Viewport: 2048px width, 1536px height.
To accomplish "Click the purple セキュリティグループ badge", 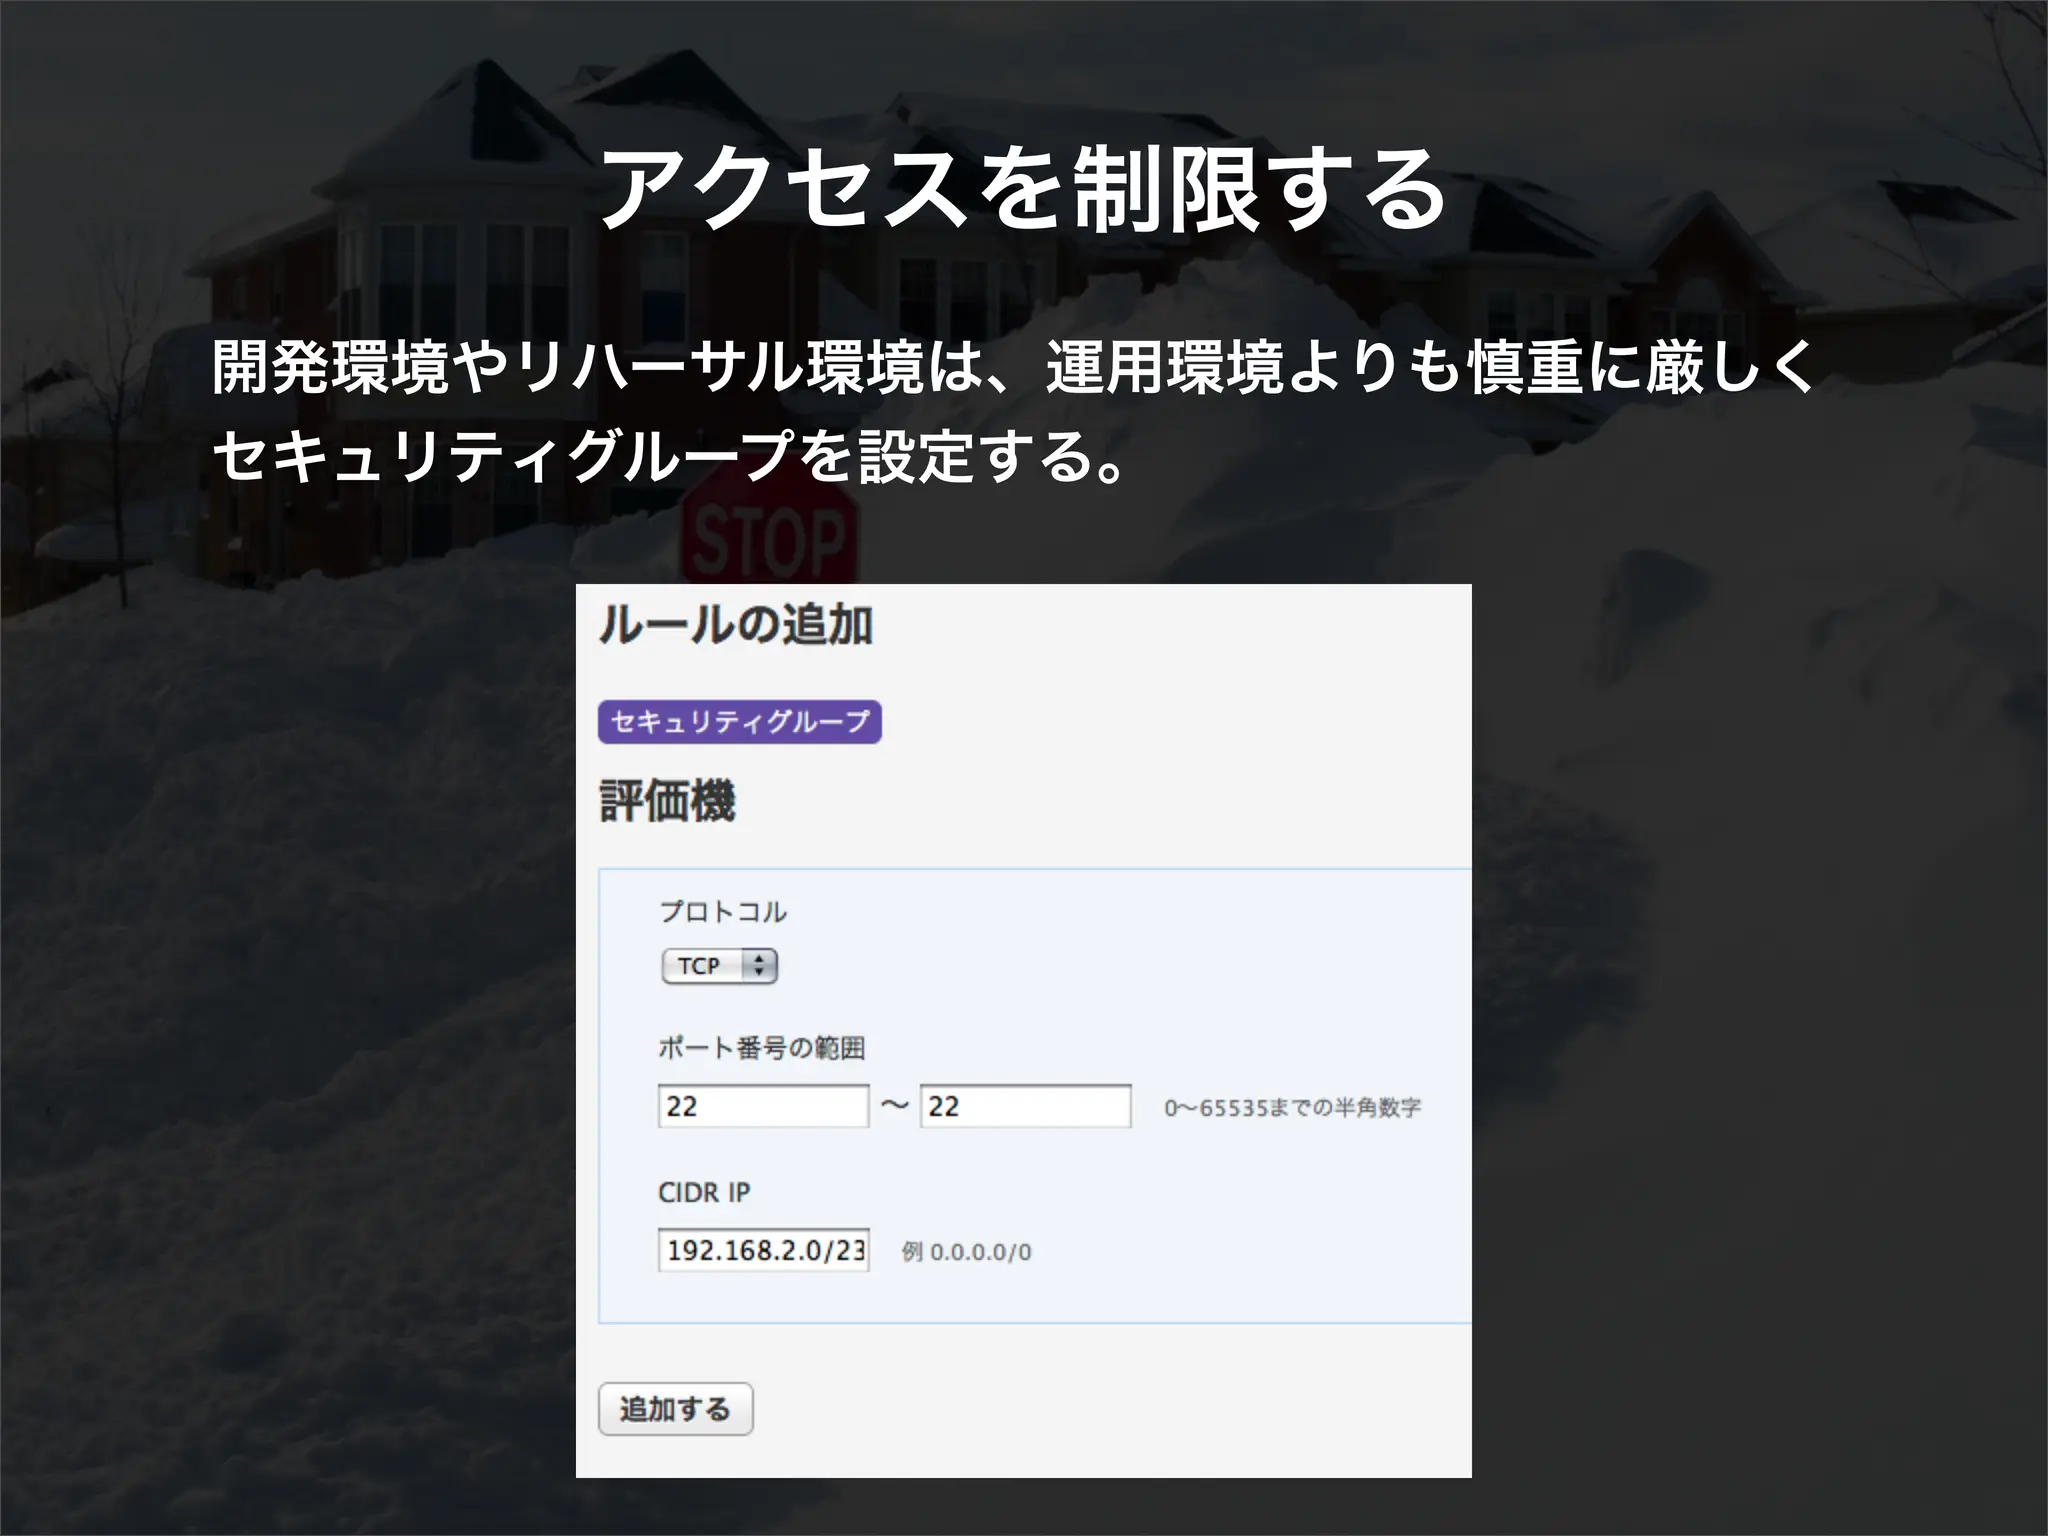I will 739,721.
